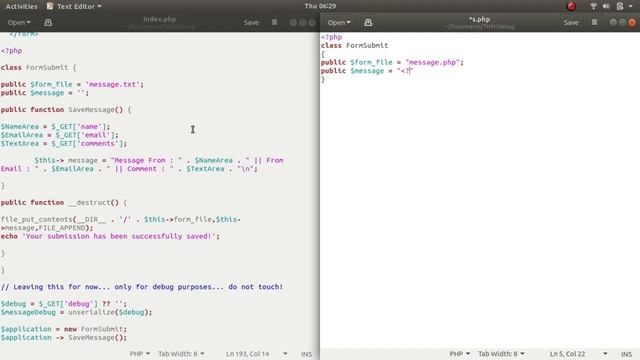Image resolution: width=640 pixels, height=360 pixels.
Task: Click the unserialize($debug) line
Action: tap(76, 312)
